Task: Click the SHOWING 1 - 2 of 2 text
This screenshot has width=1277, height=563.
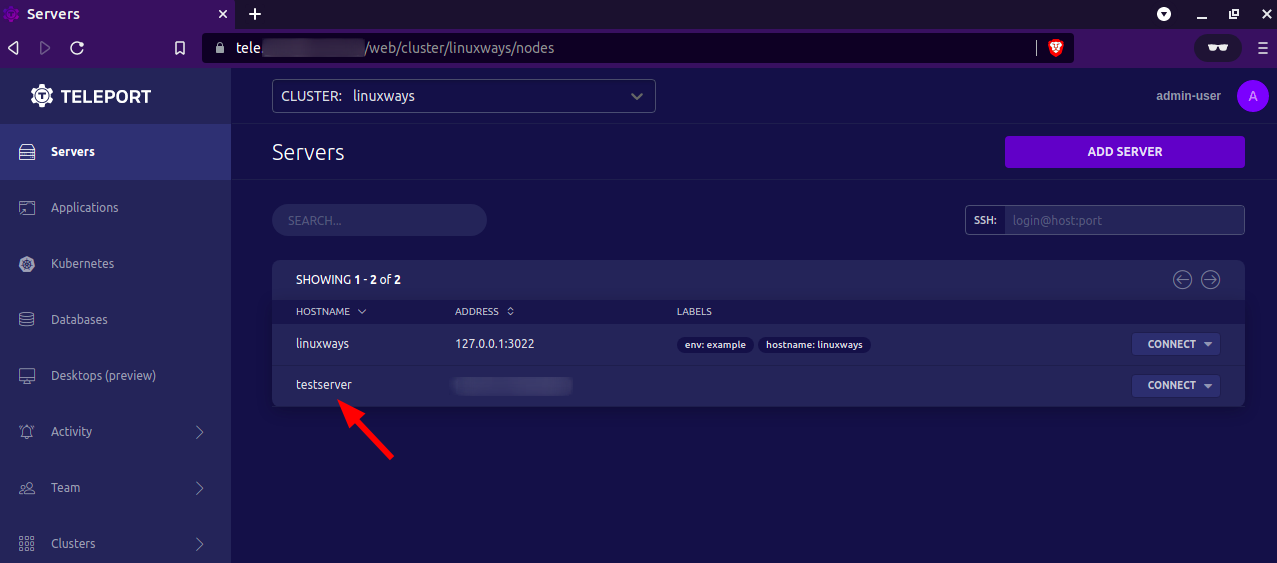Action: 348,280
